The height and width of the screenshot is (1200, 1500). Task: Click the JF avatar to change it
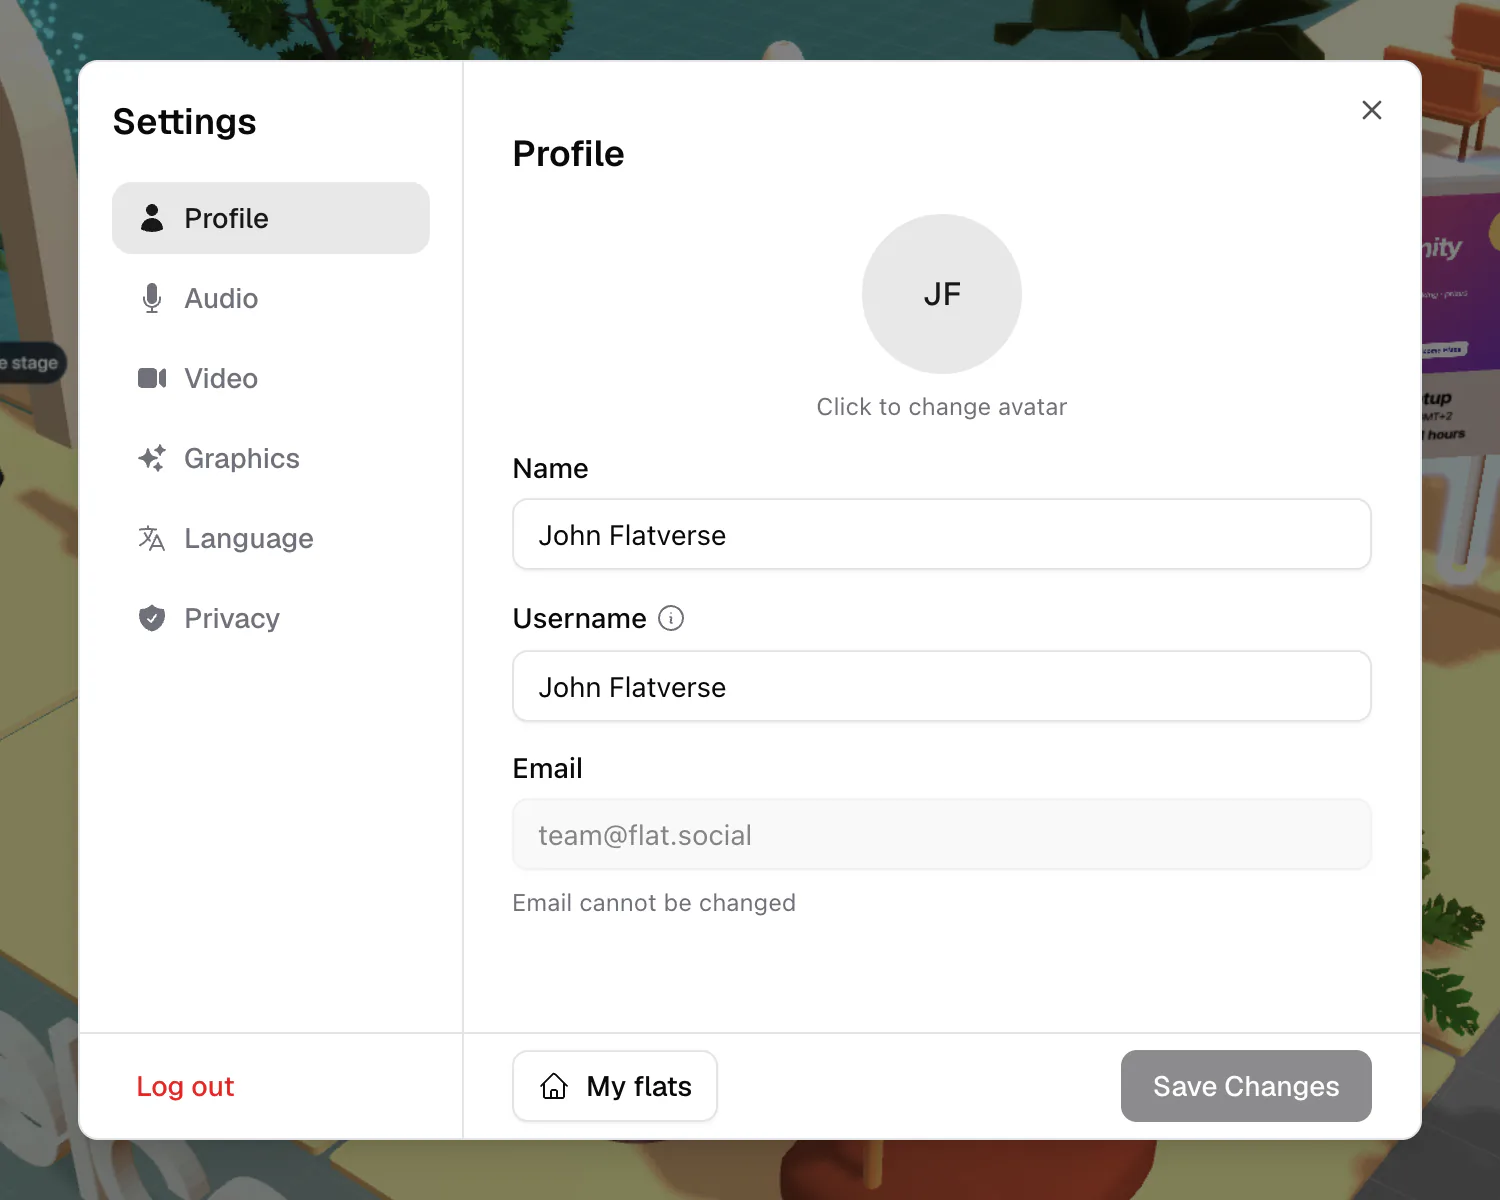click(942, 294)
